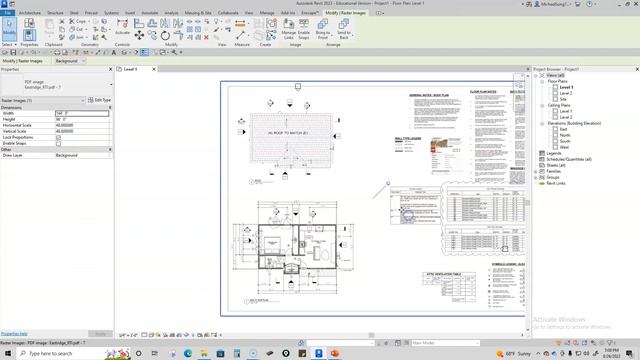
Task: Click Bring to Front
Action: pyautogui.click(x=322, y=29)
